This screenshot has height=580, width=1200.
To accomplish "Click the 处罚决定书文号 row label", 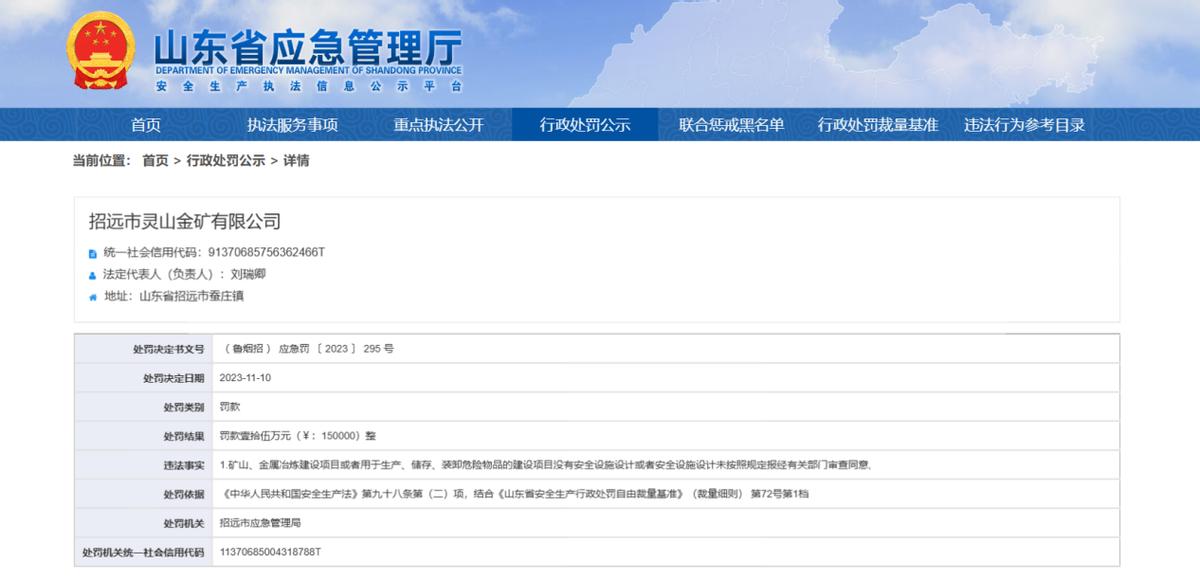I will click(x=168, y=349).
